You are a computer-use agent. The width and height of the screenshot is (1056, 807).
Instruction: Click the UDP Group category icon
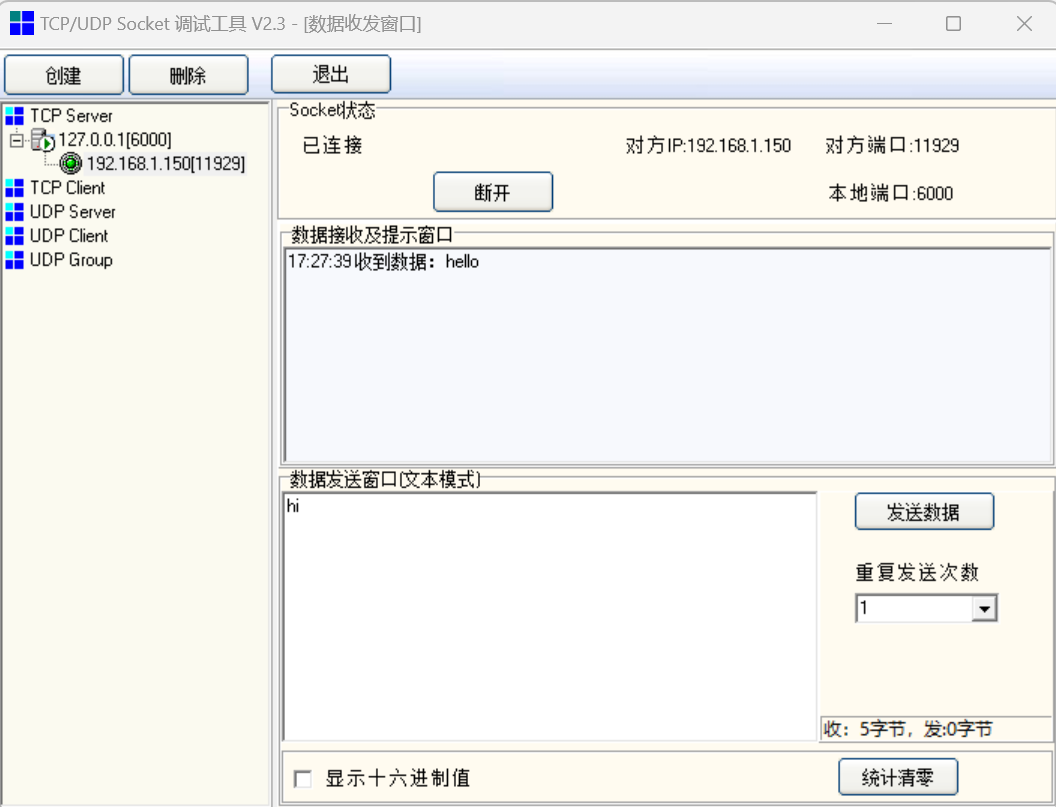(x=14, y=260)
